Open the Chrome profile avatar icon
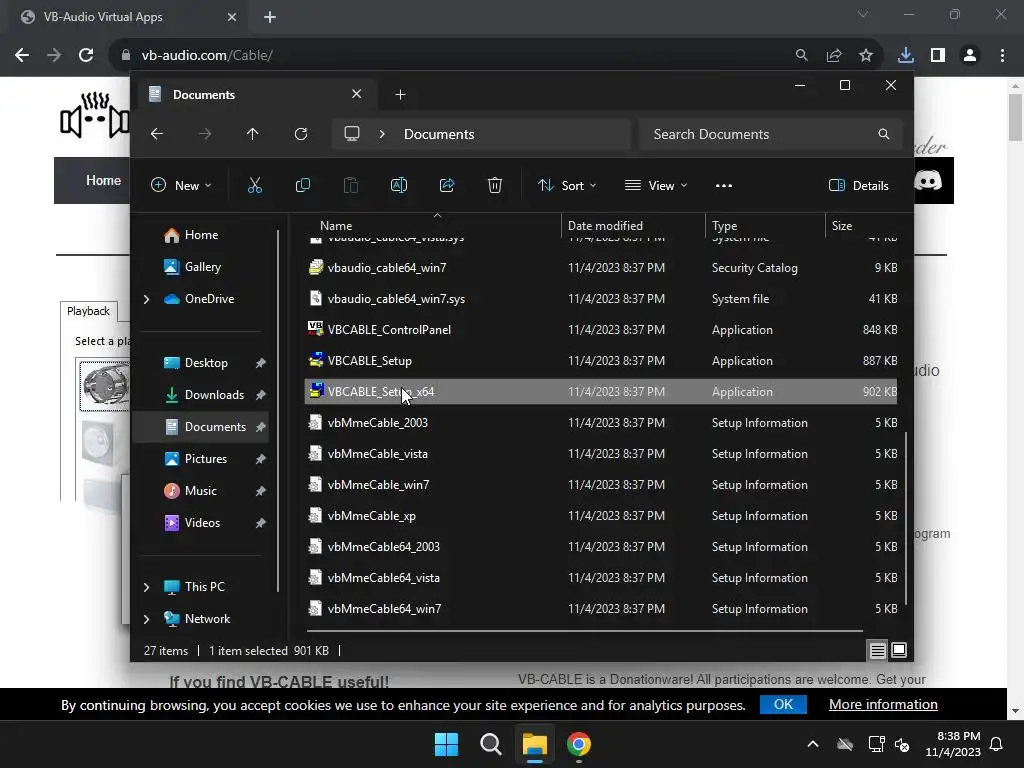The height and width of the screenshot is (768, 1024). [x=970, y=56]
